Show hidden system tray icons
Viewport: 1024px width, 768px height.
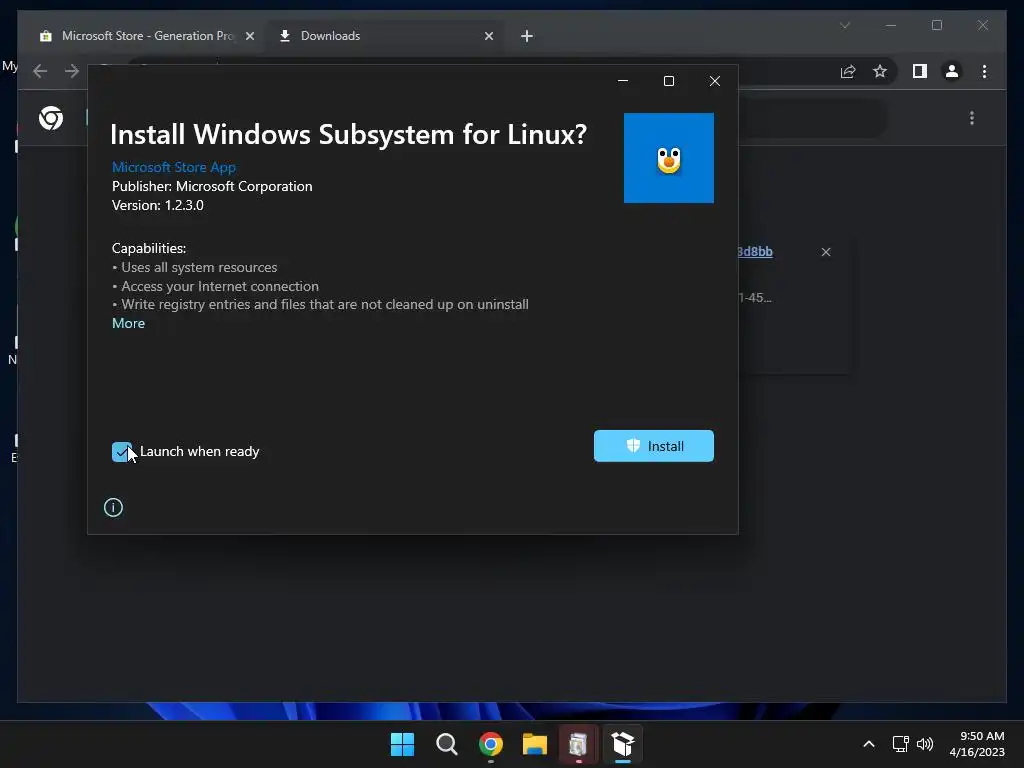click(x=869, y=744)
